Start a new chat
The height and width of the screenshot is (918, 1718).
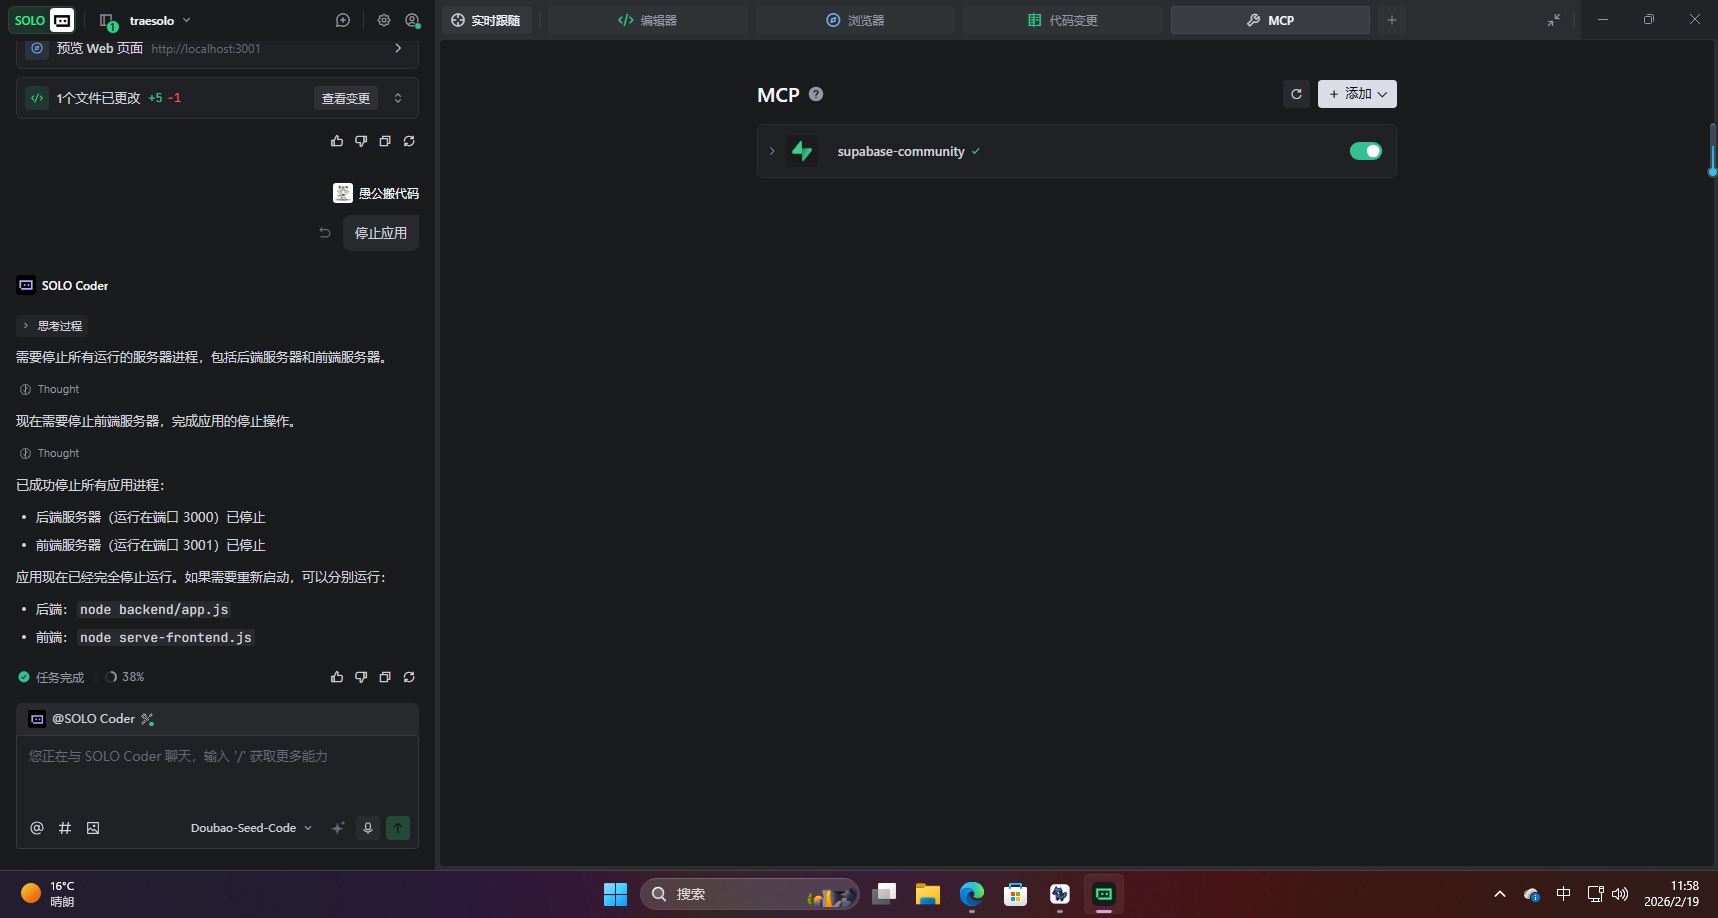tap(343, 20)
